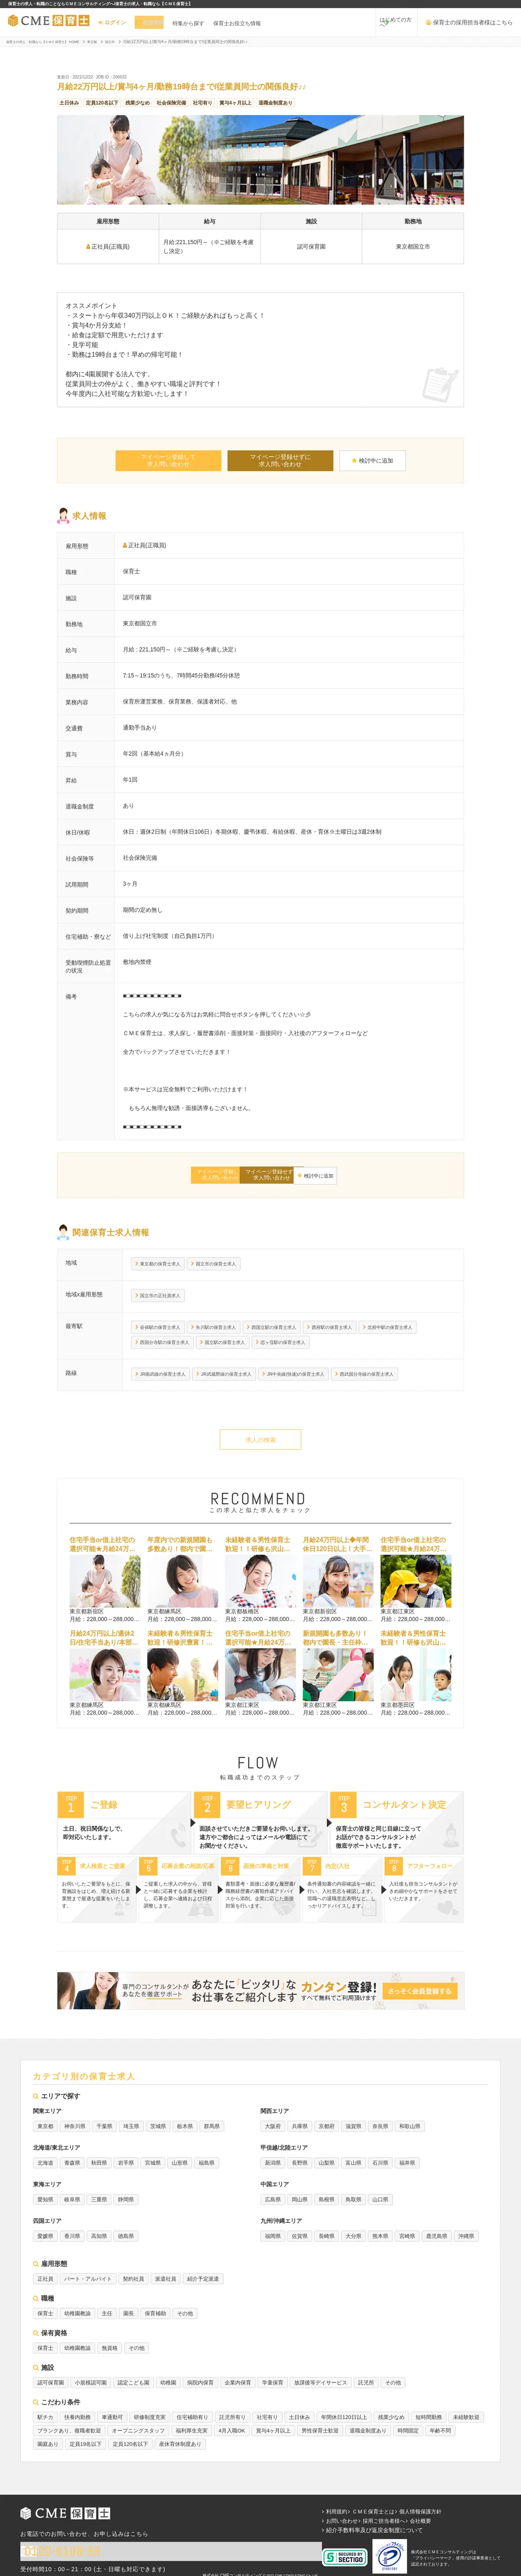The width and height of the screenshot is (521, 2576).
Task: Open 国立市の保育士求人 link
Action: point(214,1264)
